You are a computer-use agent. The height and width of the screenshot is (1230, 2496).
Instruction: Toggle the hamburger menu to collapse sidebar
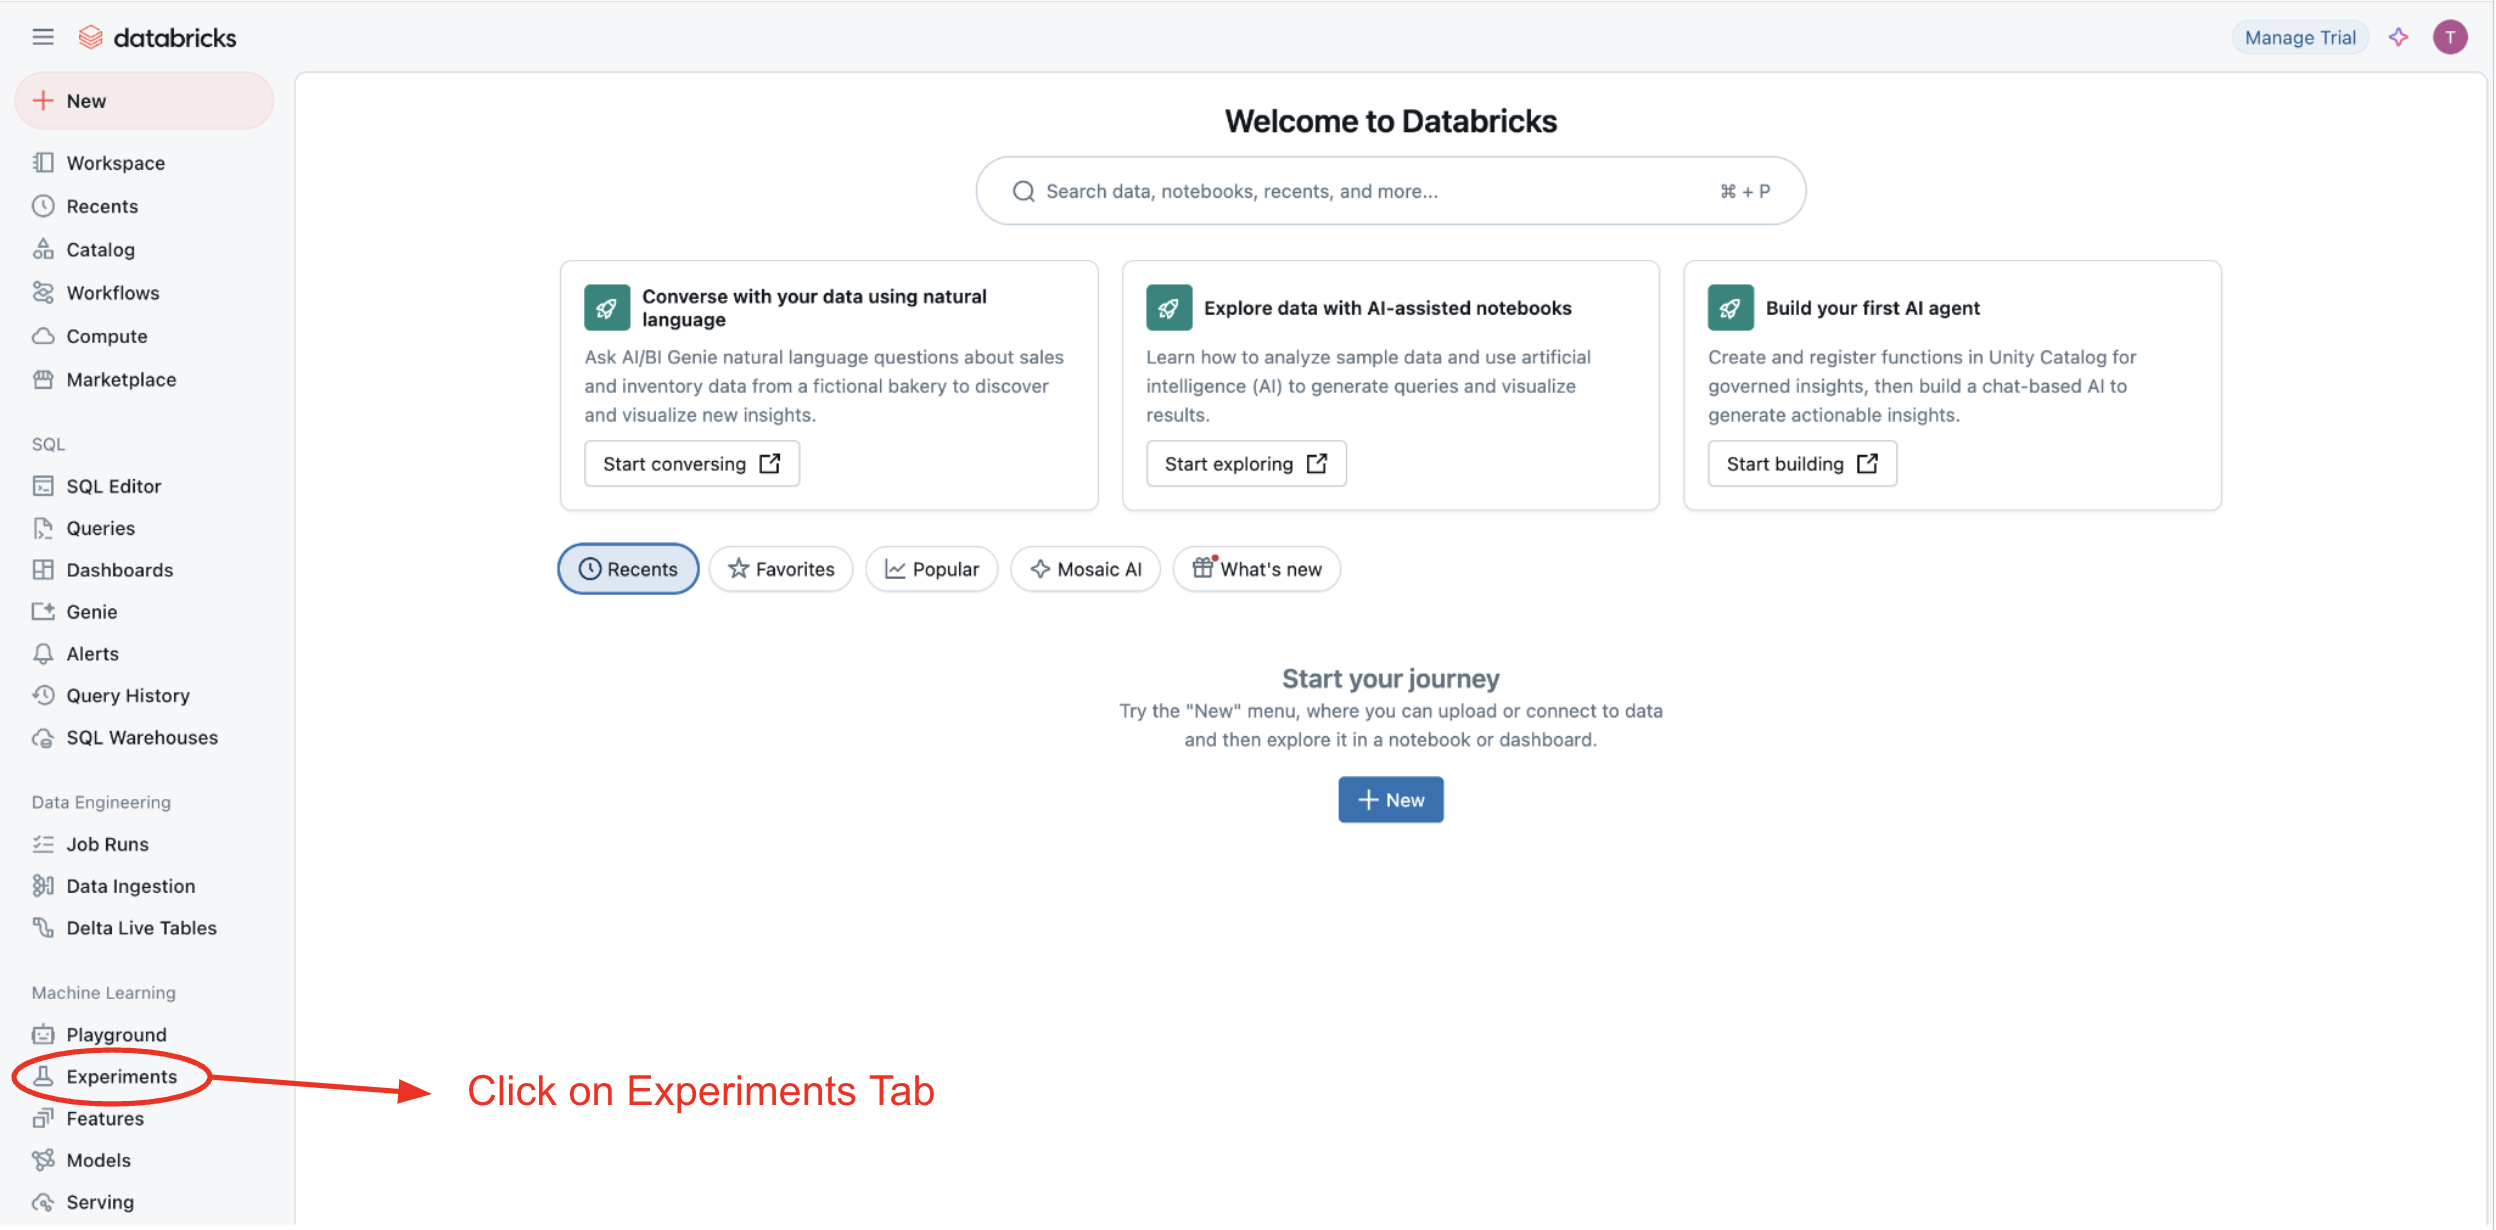click(x=43, y=36)
